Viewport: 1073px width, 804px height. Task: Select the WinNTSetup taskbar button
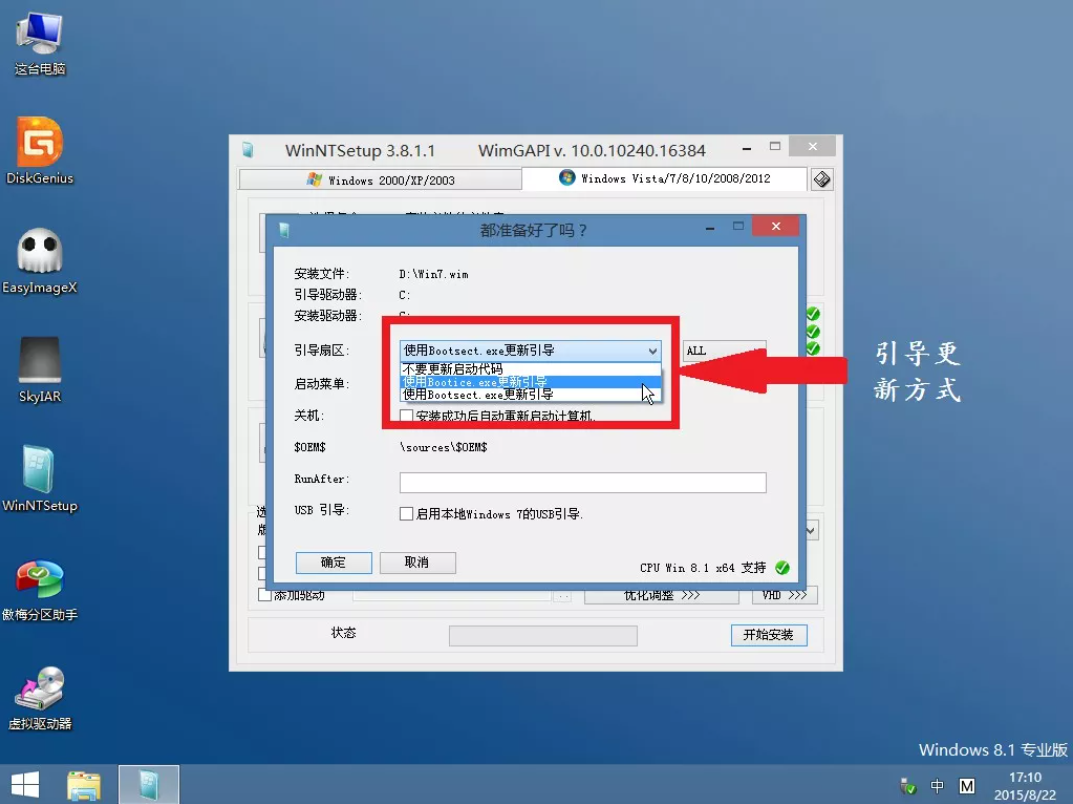[148, 785]
